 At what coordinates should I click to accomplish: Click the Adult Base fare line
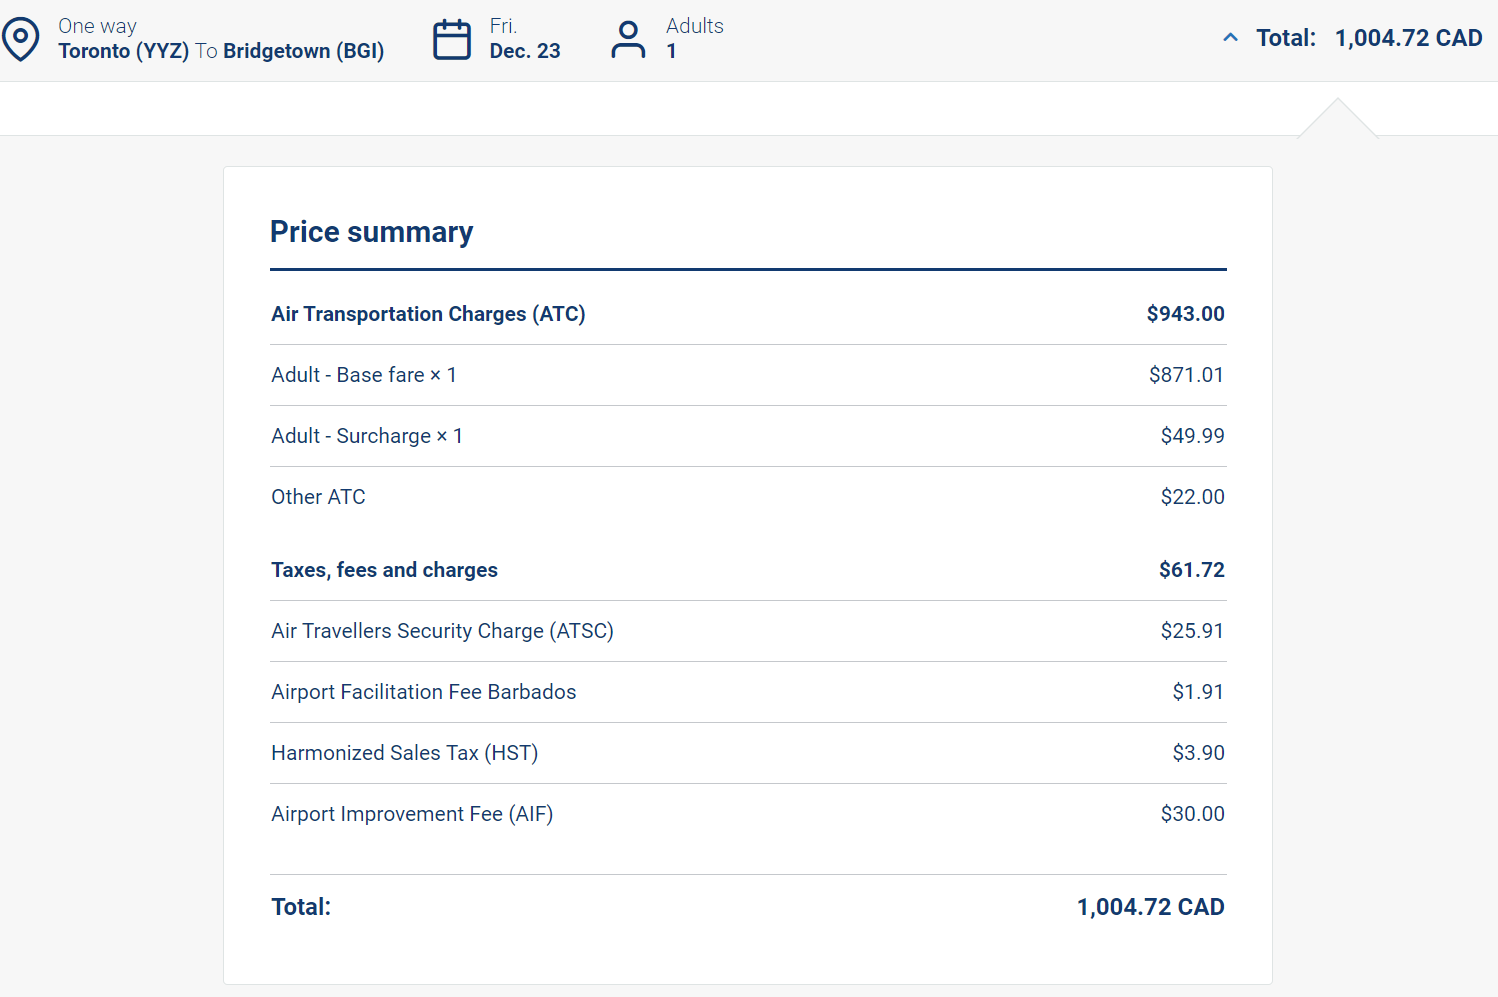[x=364, y=375]
